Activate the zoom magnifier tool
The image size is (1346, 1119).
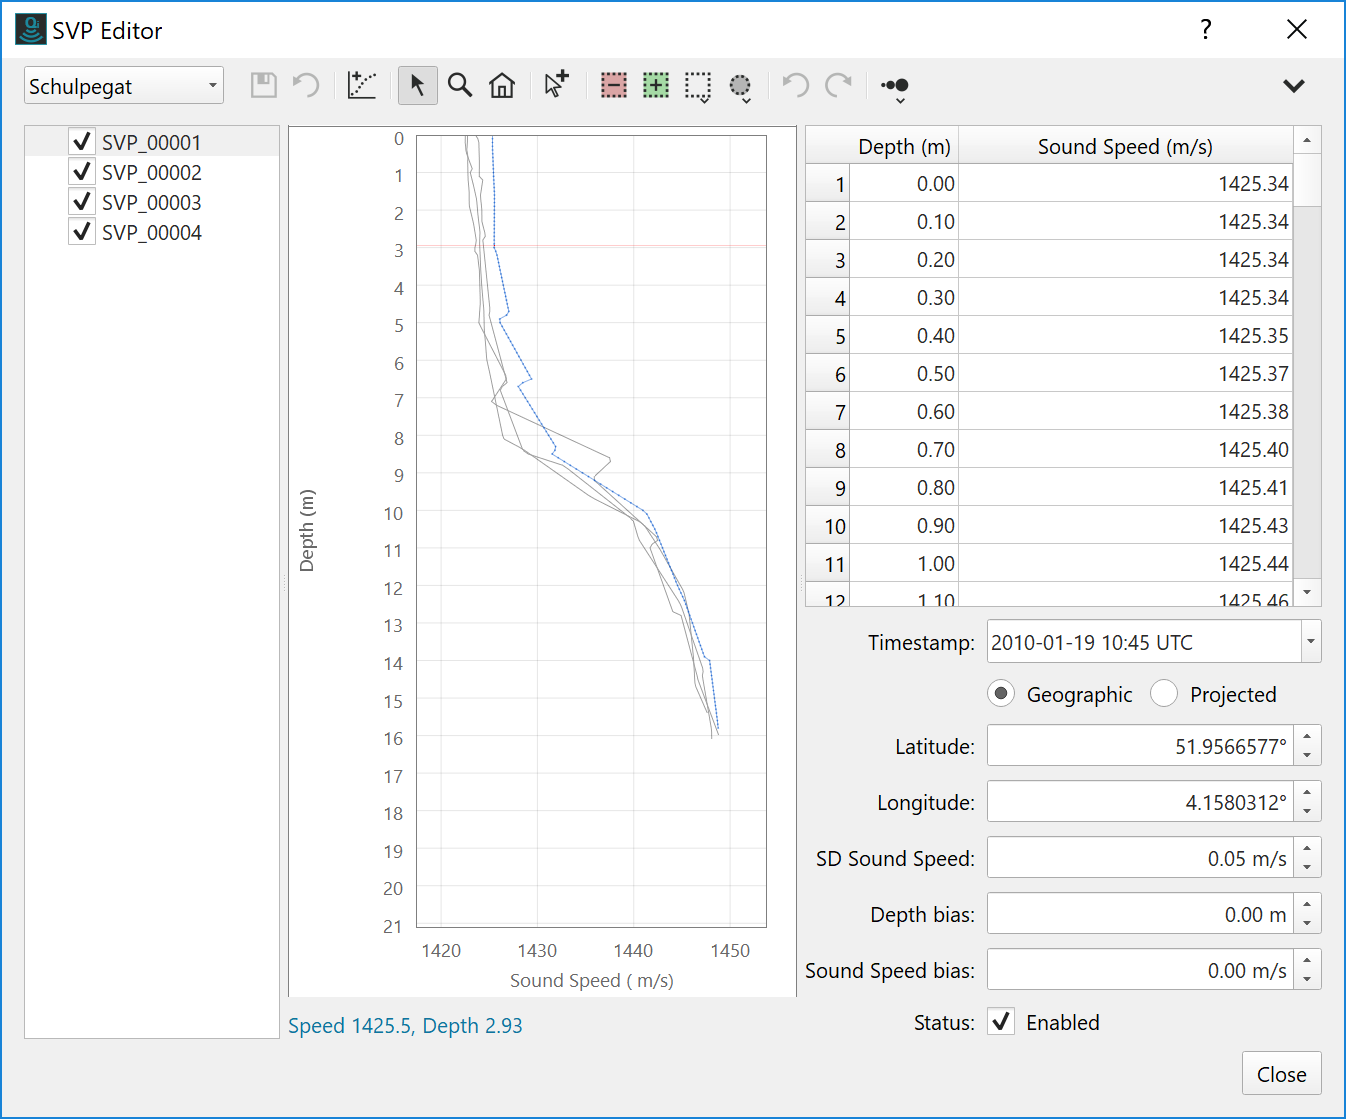click(460, 86)
